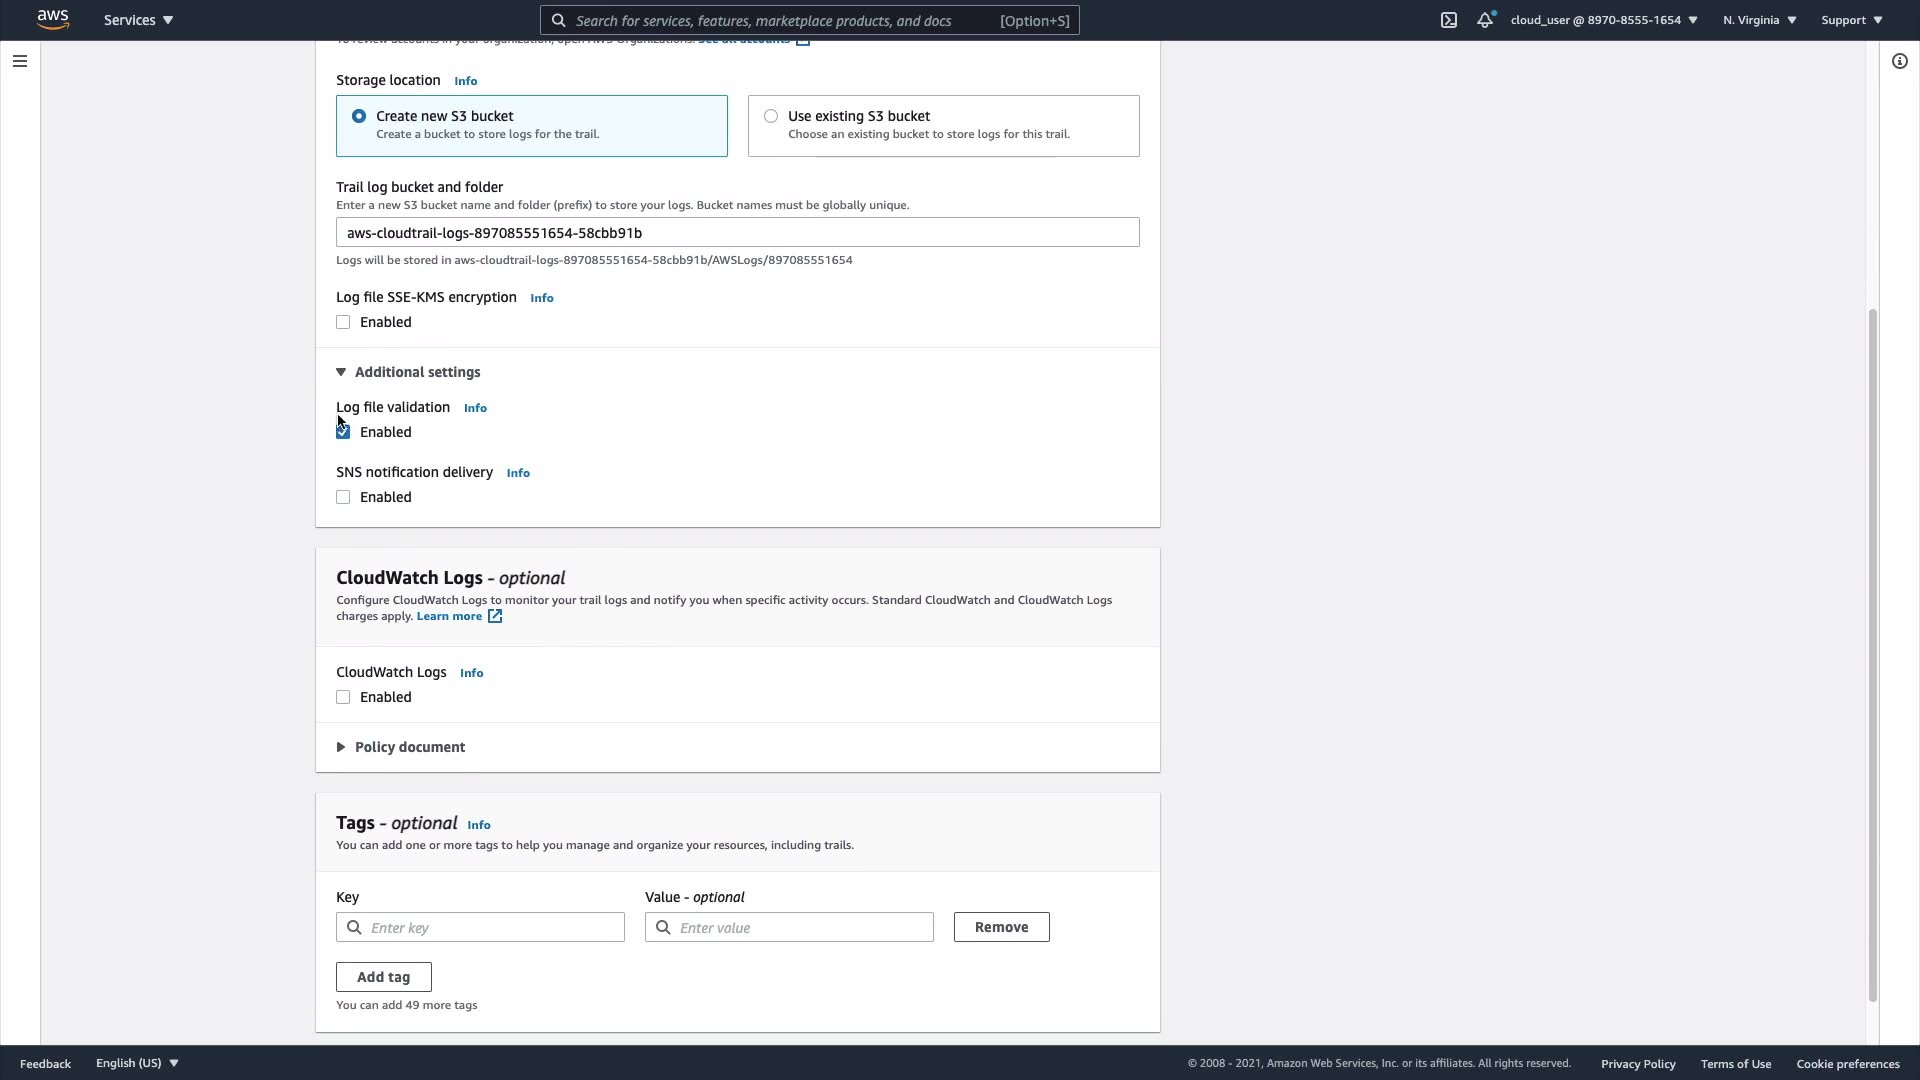
Task: Enable the CloudWatch Logs checkbox
Action: (x=343, y=698)
